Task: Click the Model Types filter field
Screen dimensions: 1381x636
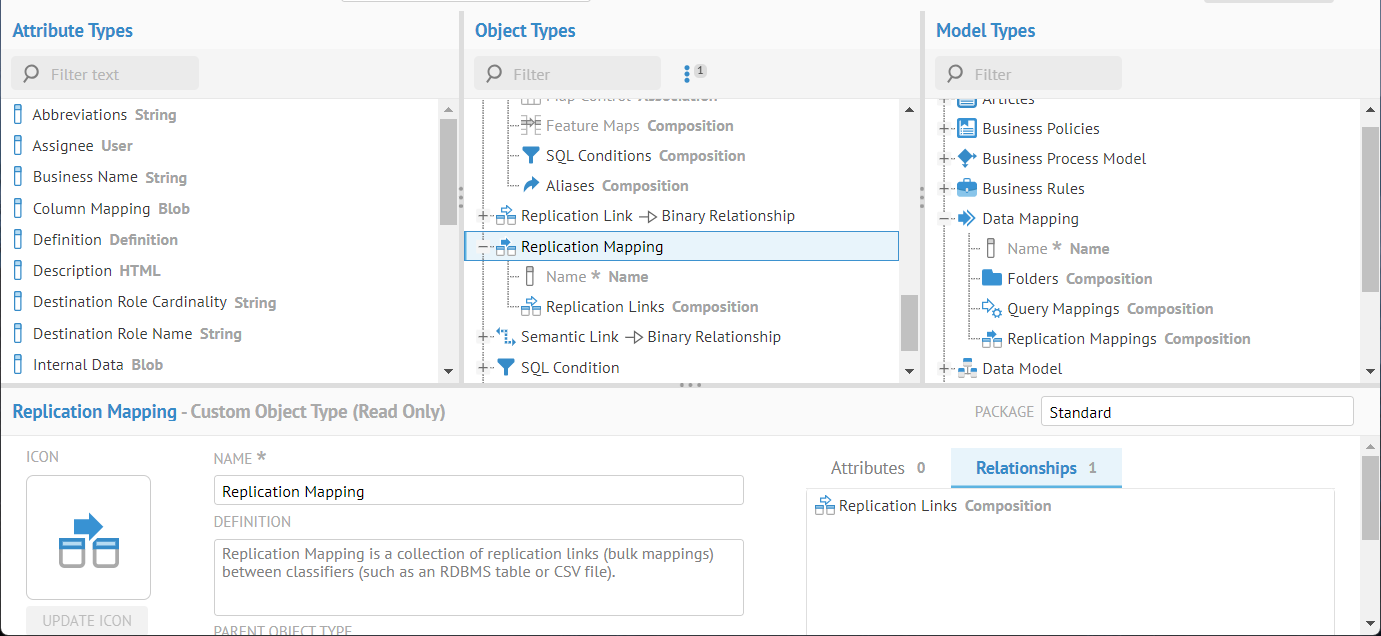Action: pos(1040,74)
